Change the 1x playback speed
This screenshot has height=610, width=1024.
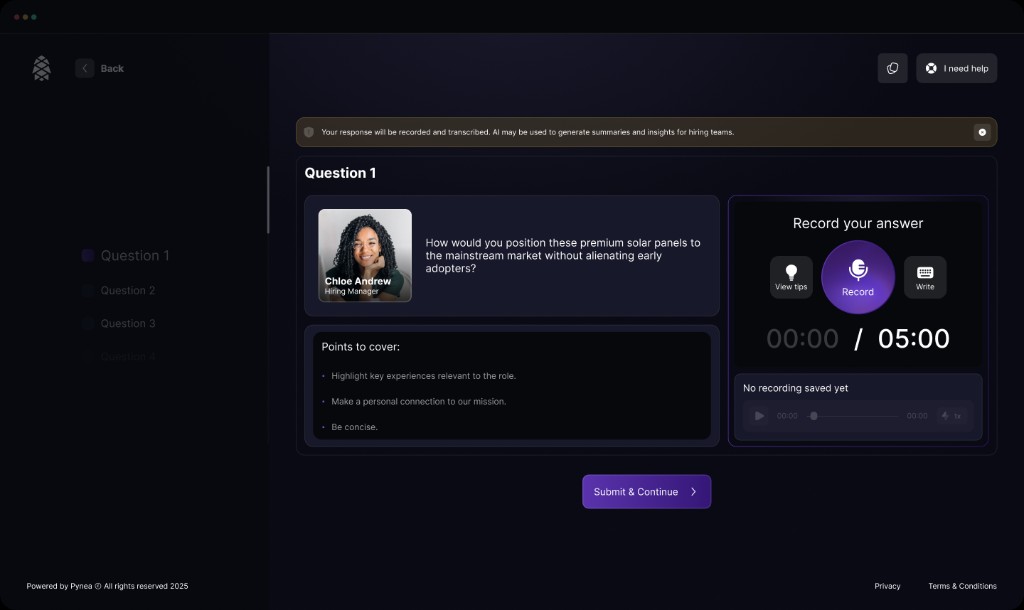(x=951, y=415)
